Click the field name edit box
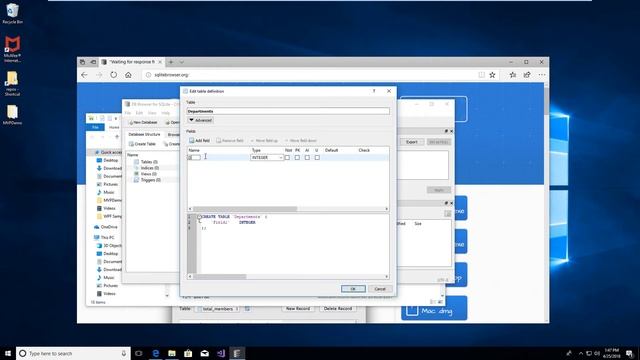 tap(194, 157)
